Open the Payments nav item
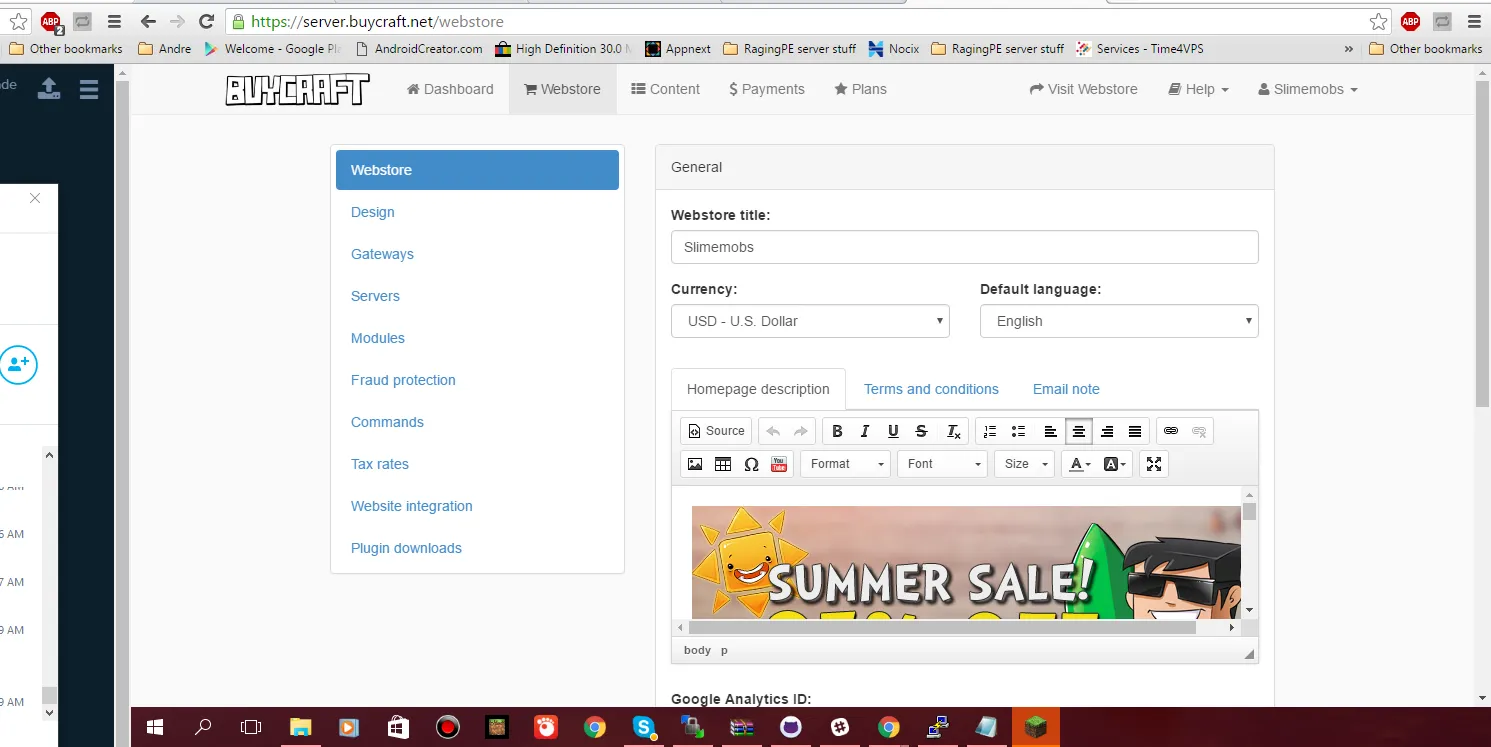Viewport: 1491px width, 747px height. 767,89
